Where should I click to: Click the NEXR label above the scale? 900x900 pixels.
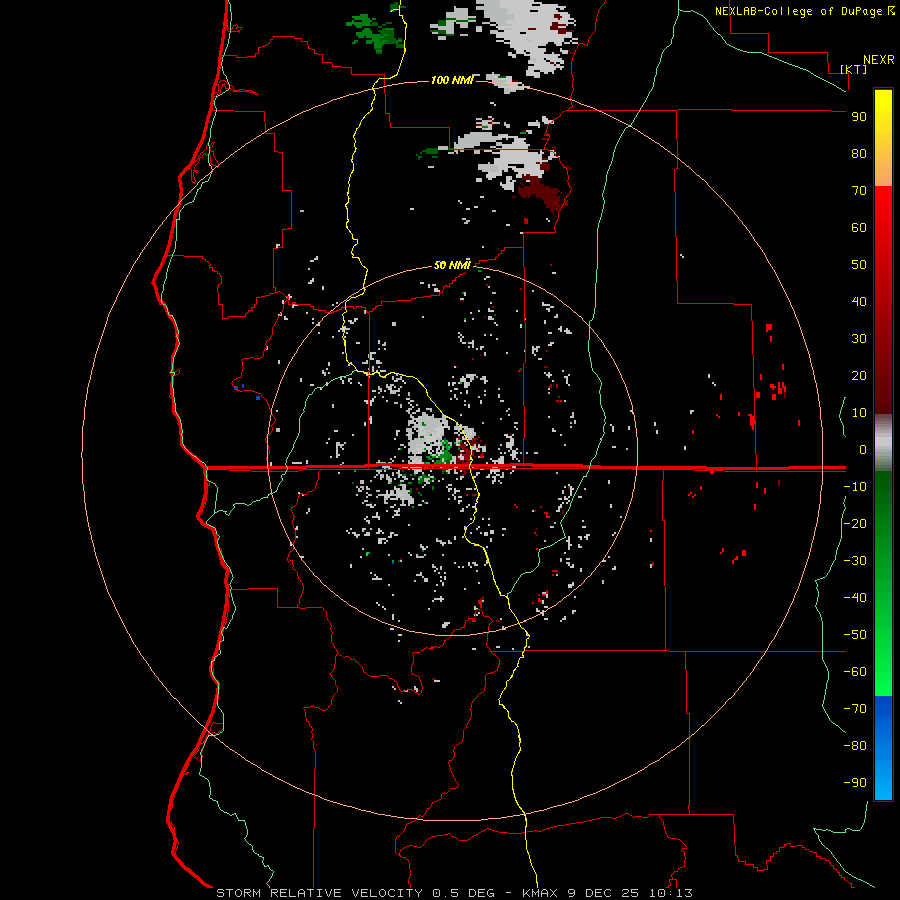pos(878,60)
